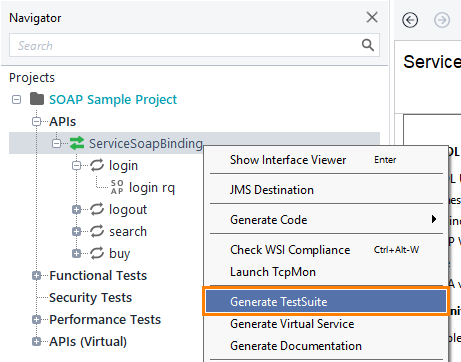Select the login operation label
Viewport: 461px width, 362px height.
(123, 166)
